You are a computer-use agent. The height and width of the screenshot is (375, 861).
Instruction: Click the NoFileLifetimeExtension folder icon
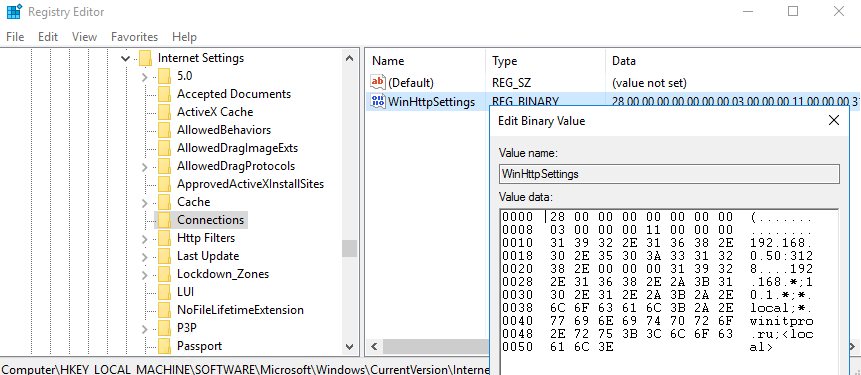tap(164, 310)
